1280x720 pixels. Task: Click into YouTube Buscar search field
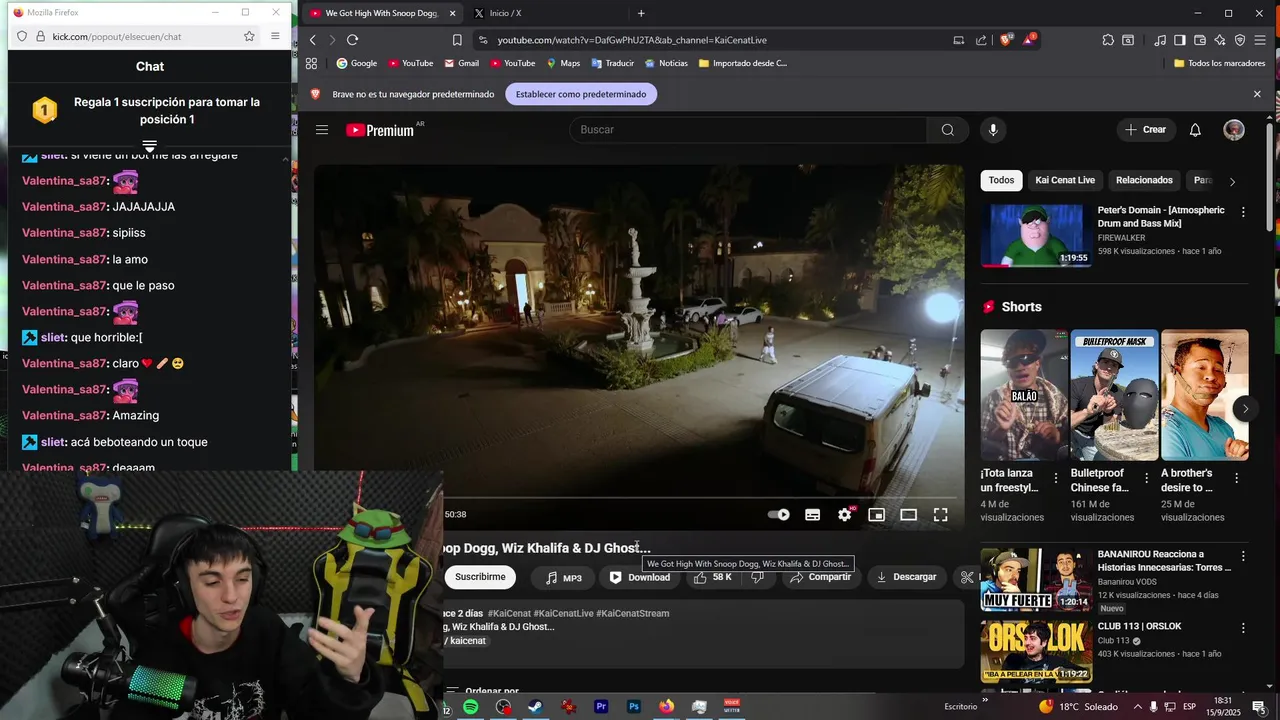(x=748, y=130)
